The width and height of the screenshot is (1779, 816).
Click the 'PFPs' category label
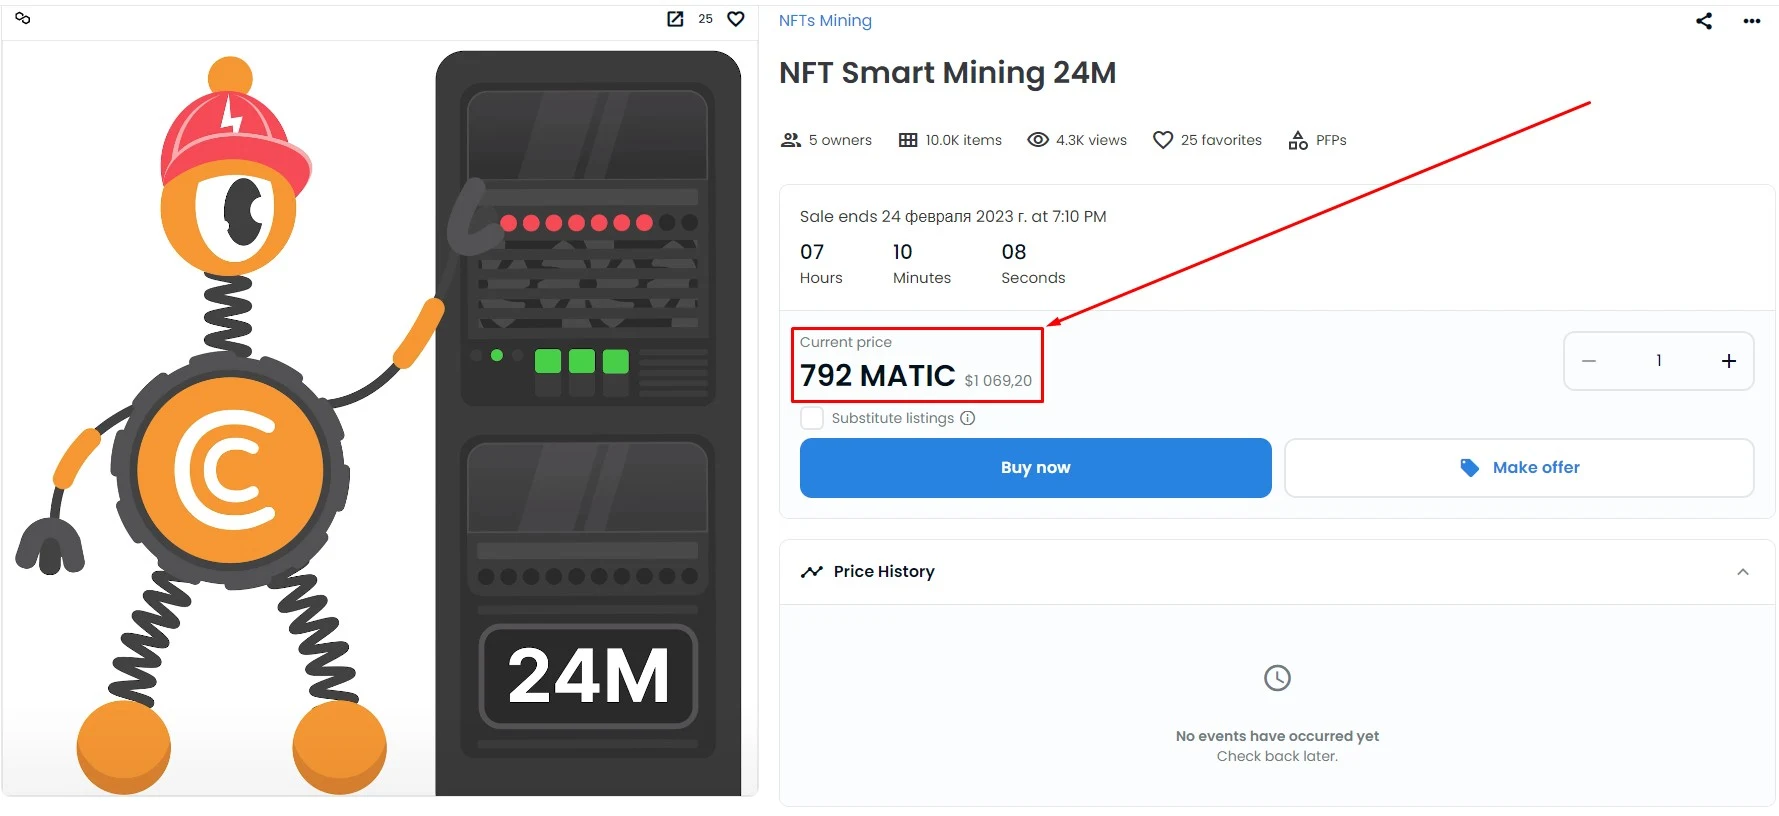coord(1331,140)
